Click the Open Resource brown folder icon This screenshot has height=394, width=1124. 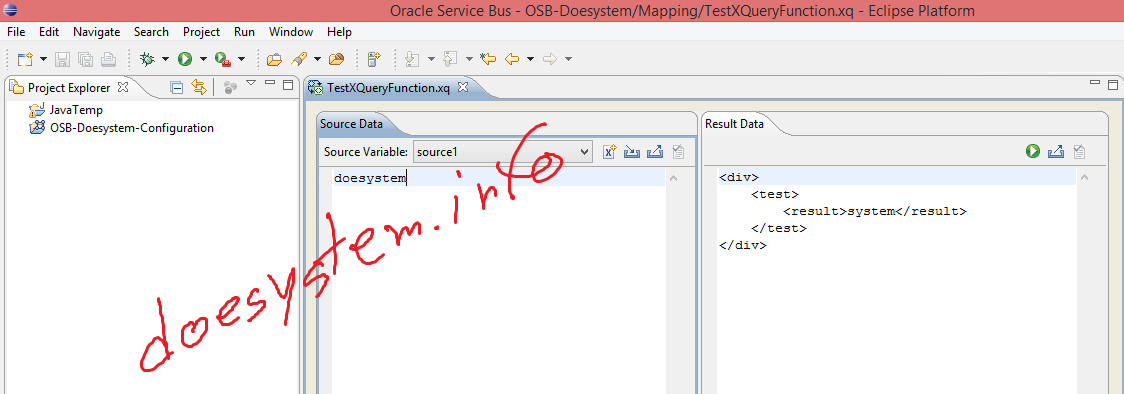pos(336,59)
